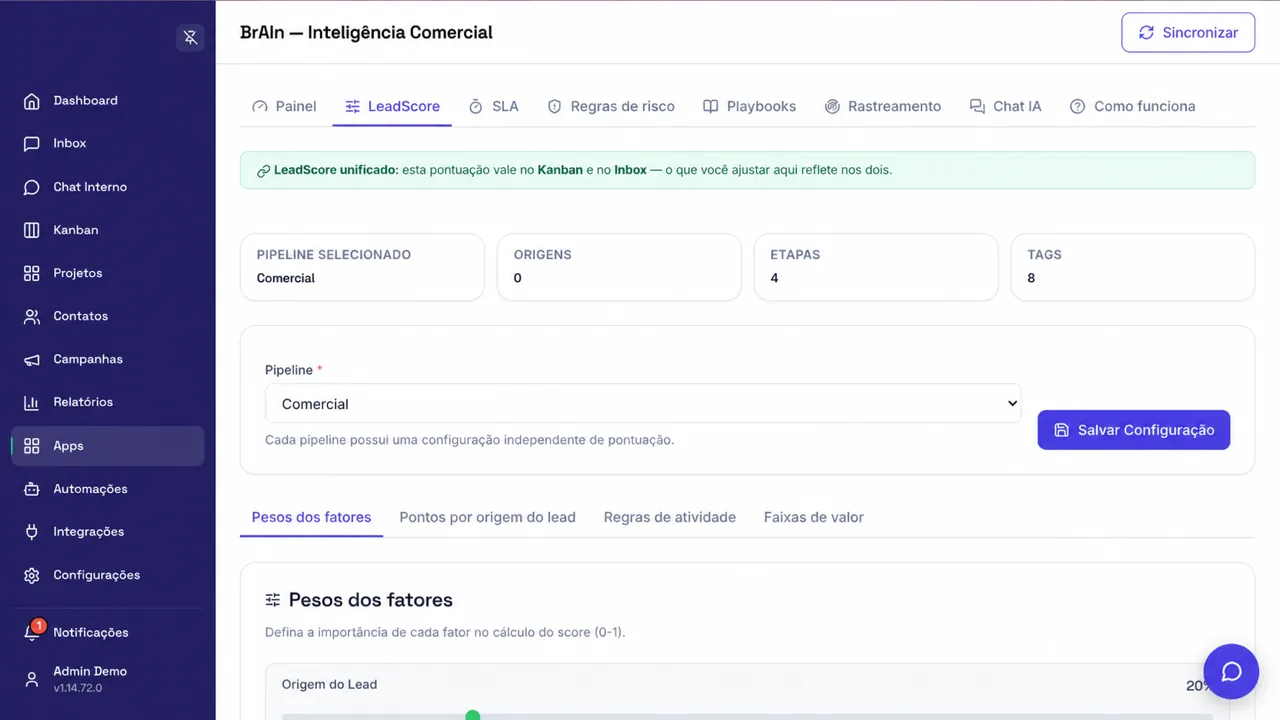
Task: Click the Etapas count card
Action: point(876,267)
